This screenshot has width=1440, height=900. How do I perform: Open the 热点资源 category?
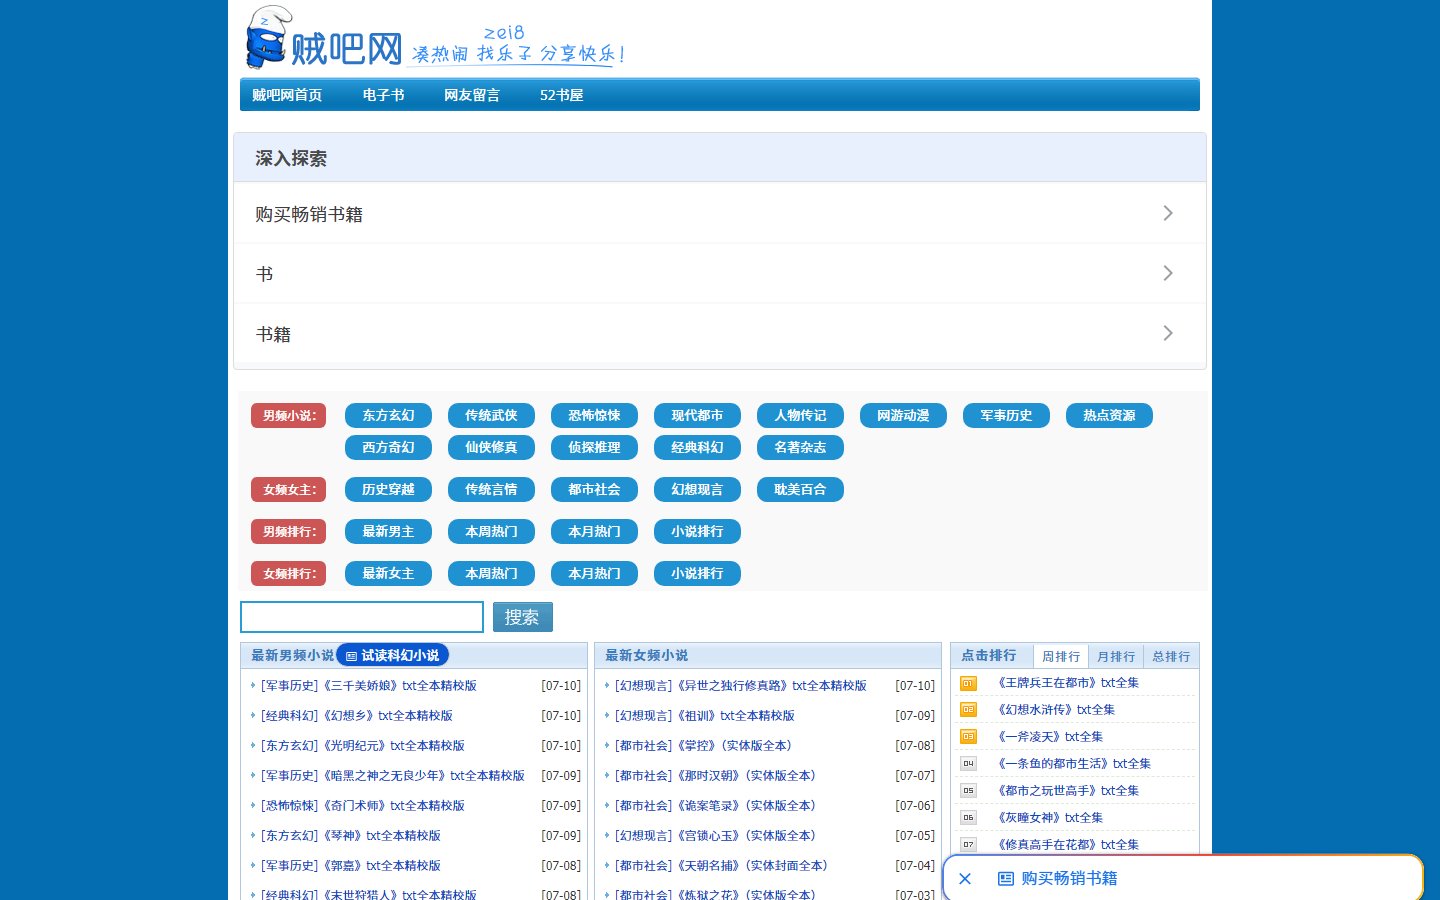pos(1109,416)
